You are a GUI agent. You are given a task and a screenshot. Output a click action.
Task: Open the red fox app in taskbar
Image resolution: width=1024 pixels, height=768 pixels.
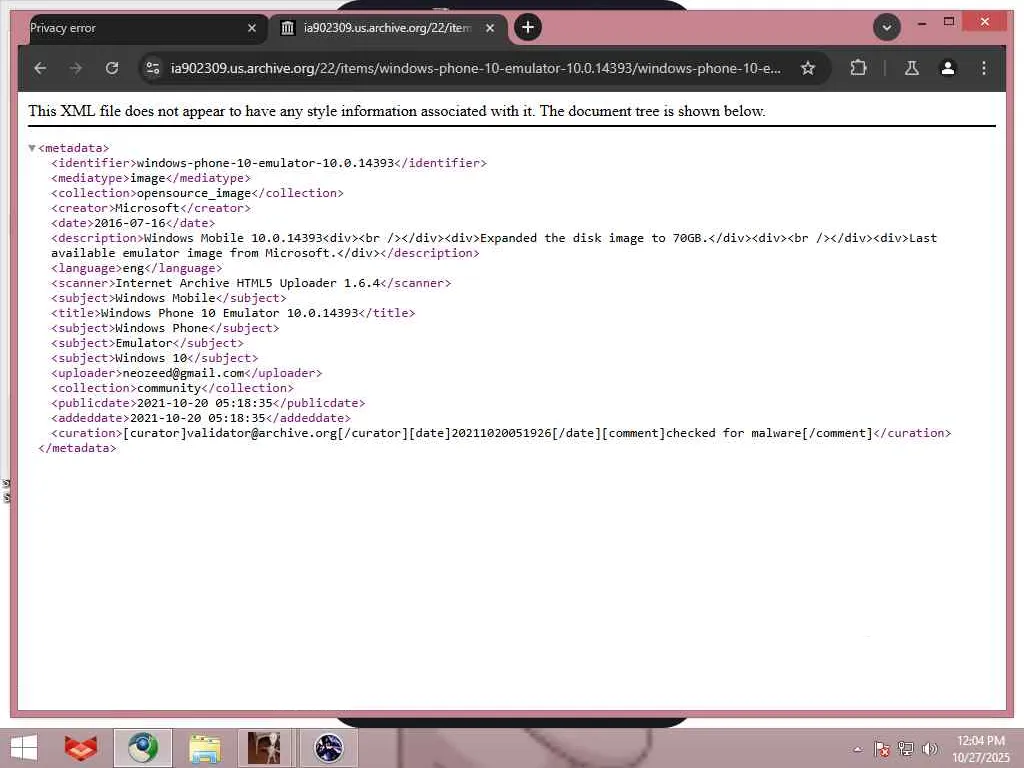[x=81, y=748]
